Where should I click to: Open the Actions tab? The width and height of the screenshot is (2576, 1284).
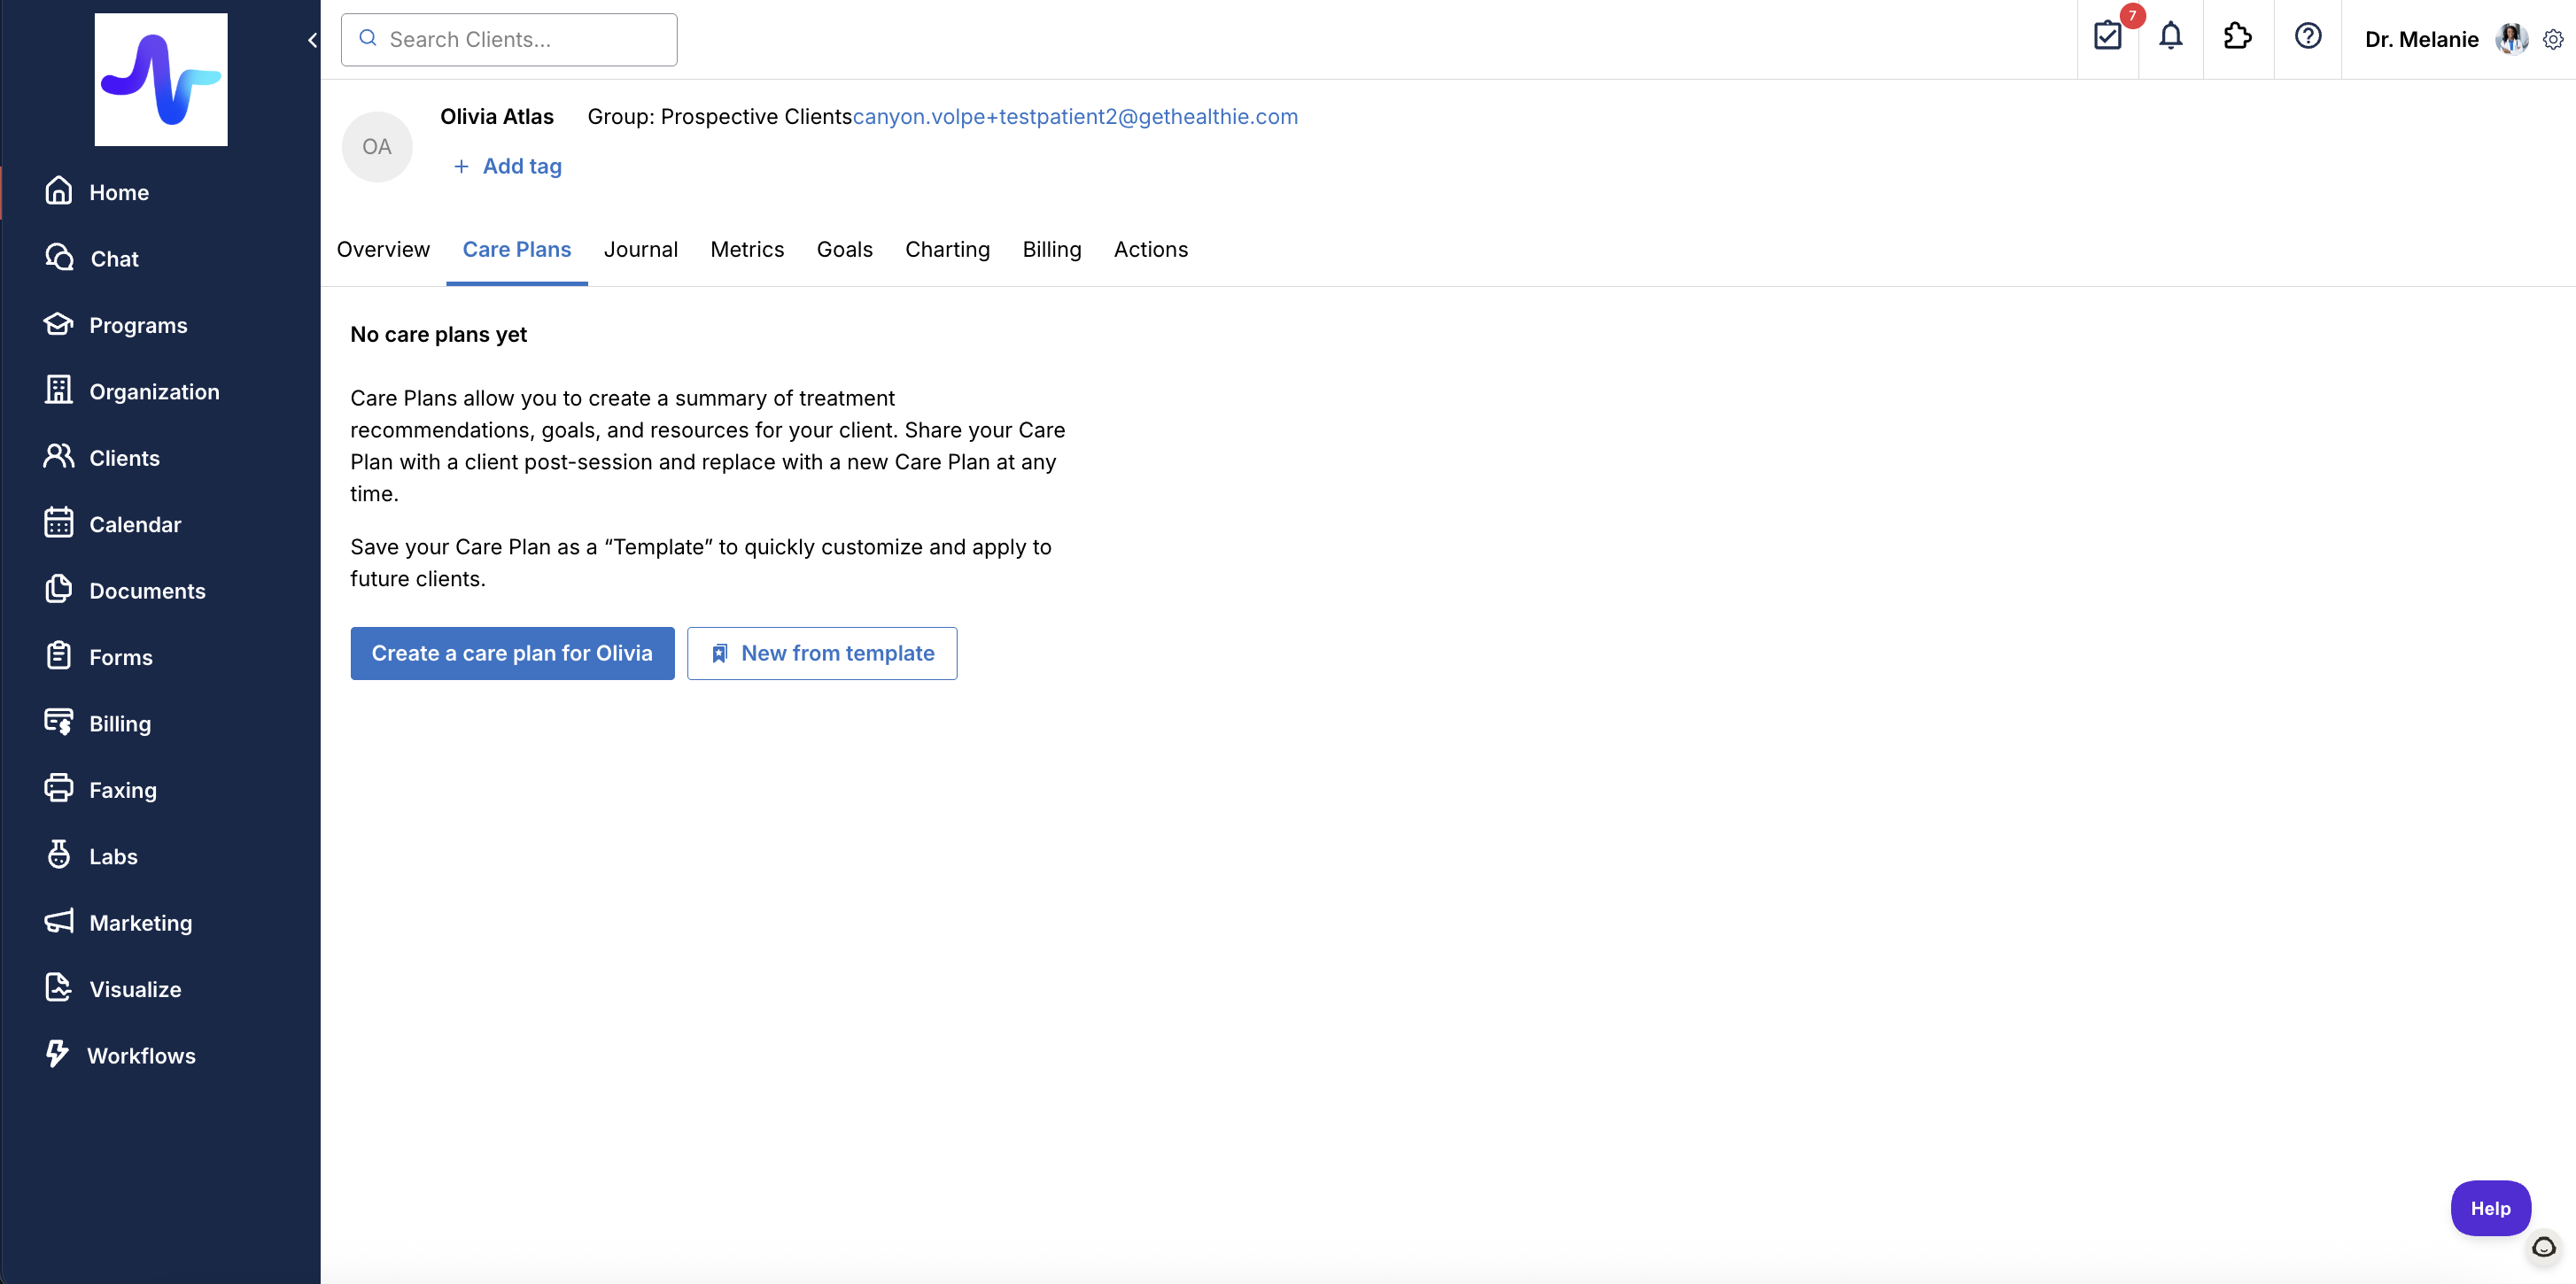(1151, 249)
